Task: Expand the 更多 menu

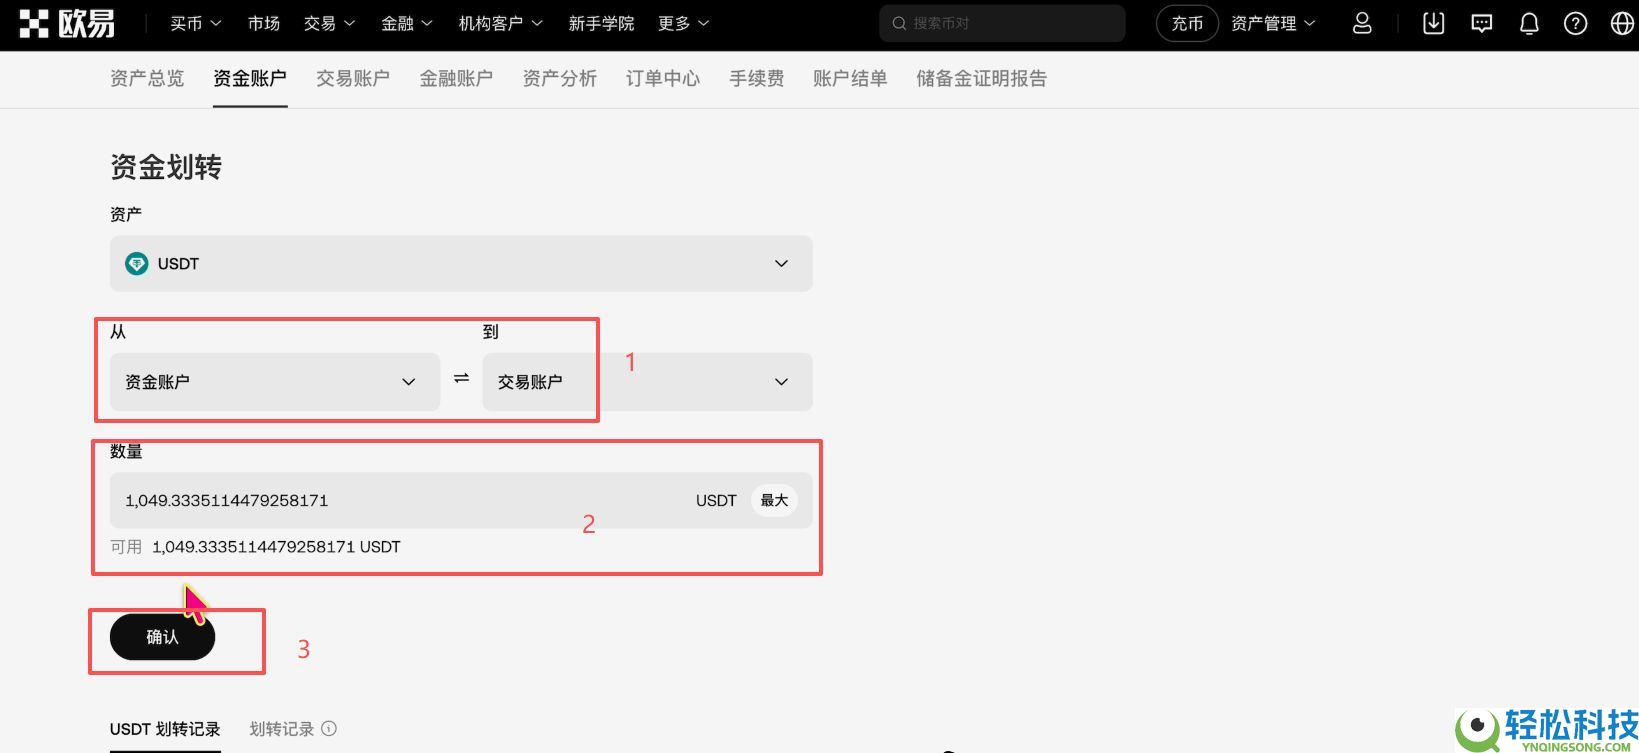Action: [683, 23]
